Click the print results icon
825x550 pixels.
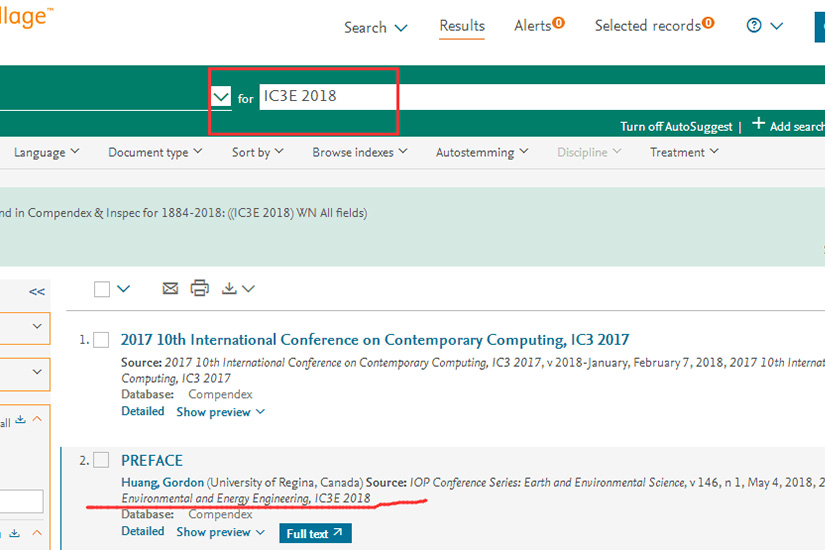[x=200, y=288]
